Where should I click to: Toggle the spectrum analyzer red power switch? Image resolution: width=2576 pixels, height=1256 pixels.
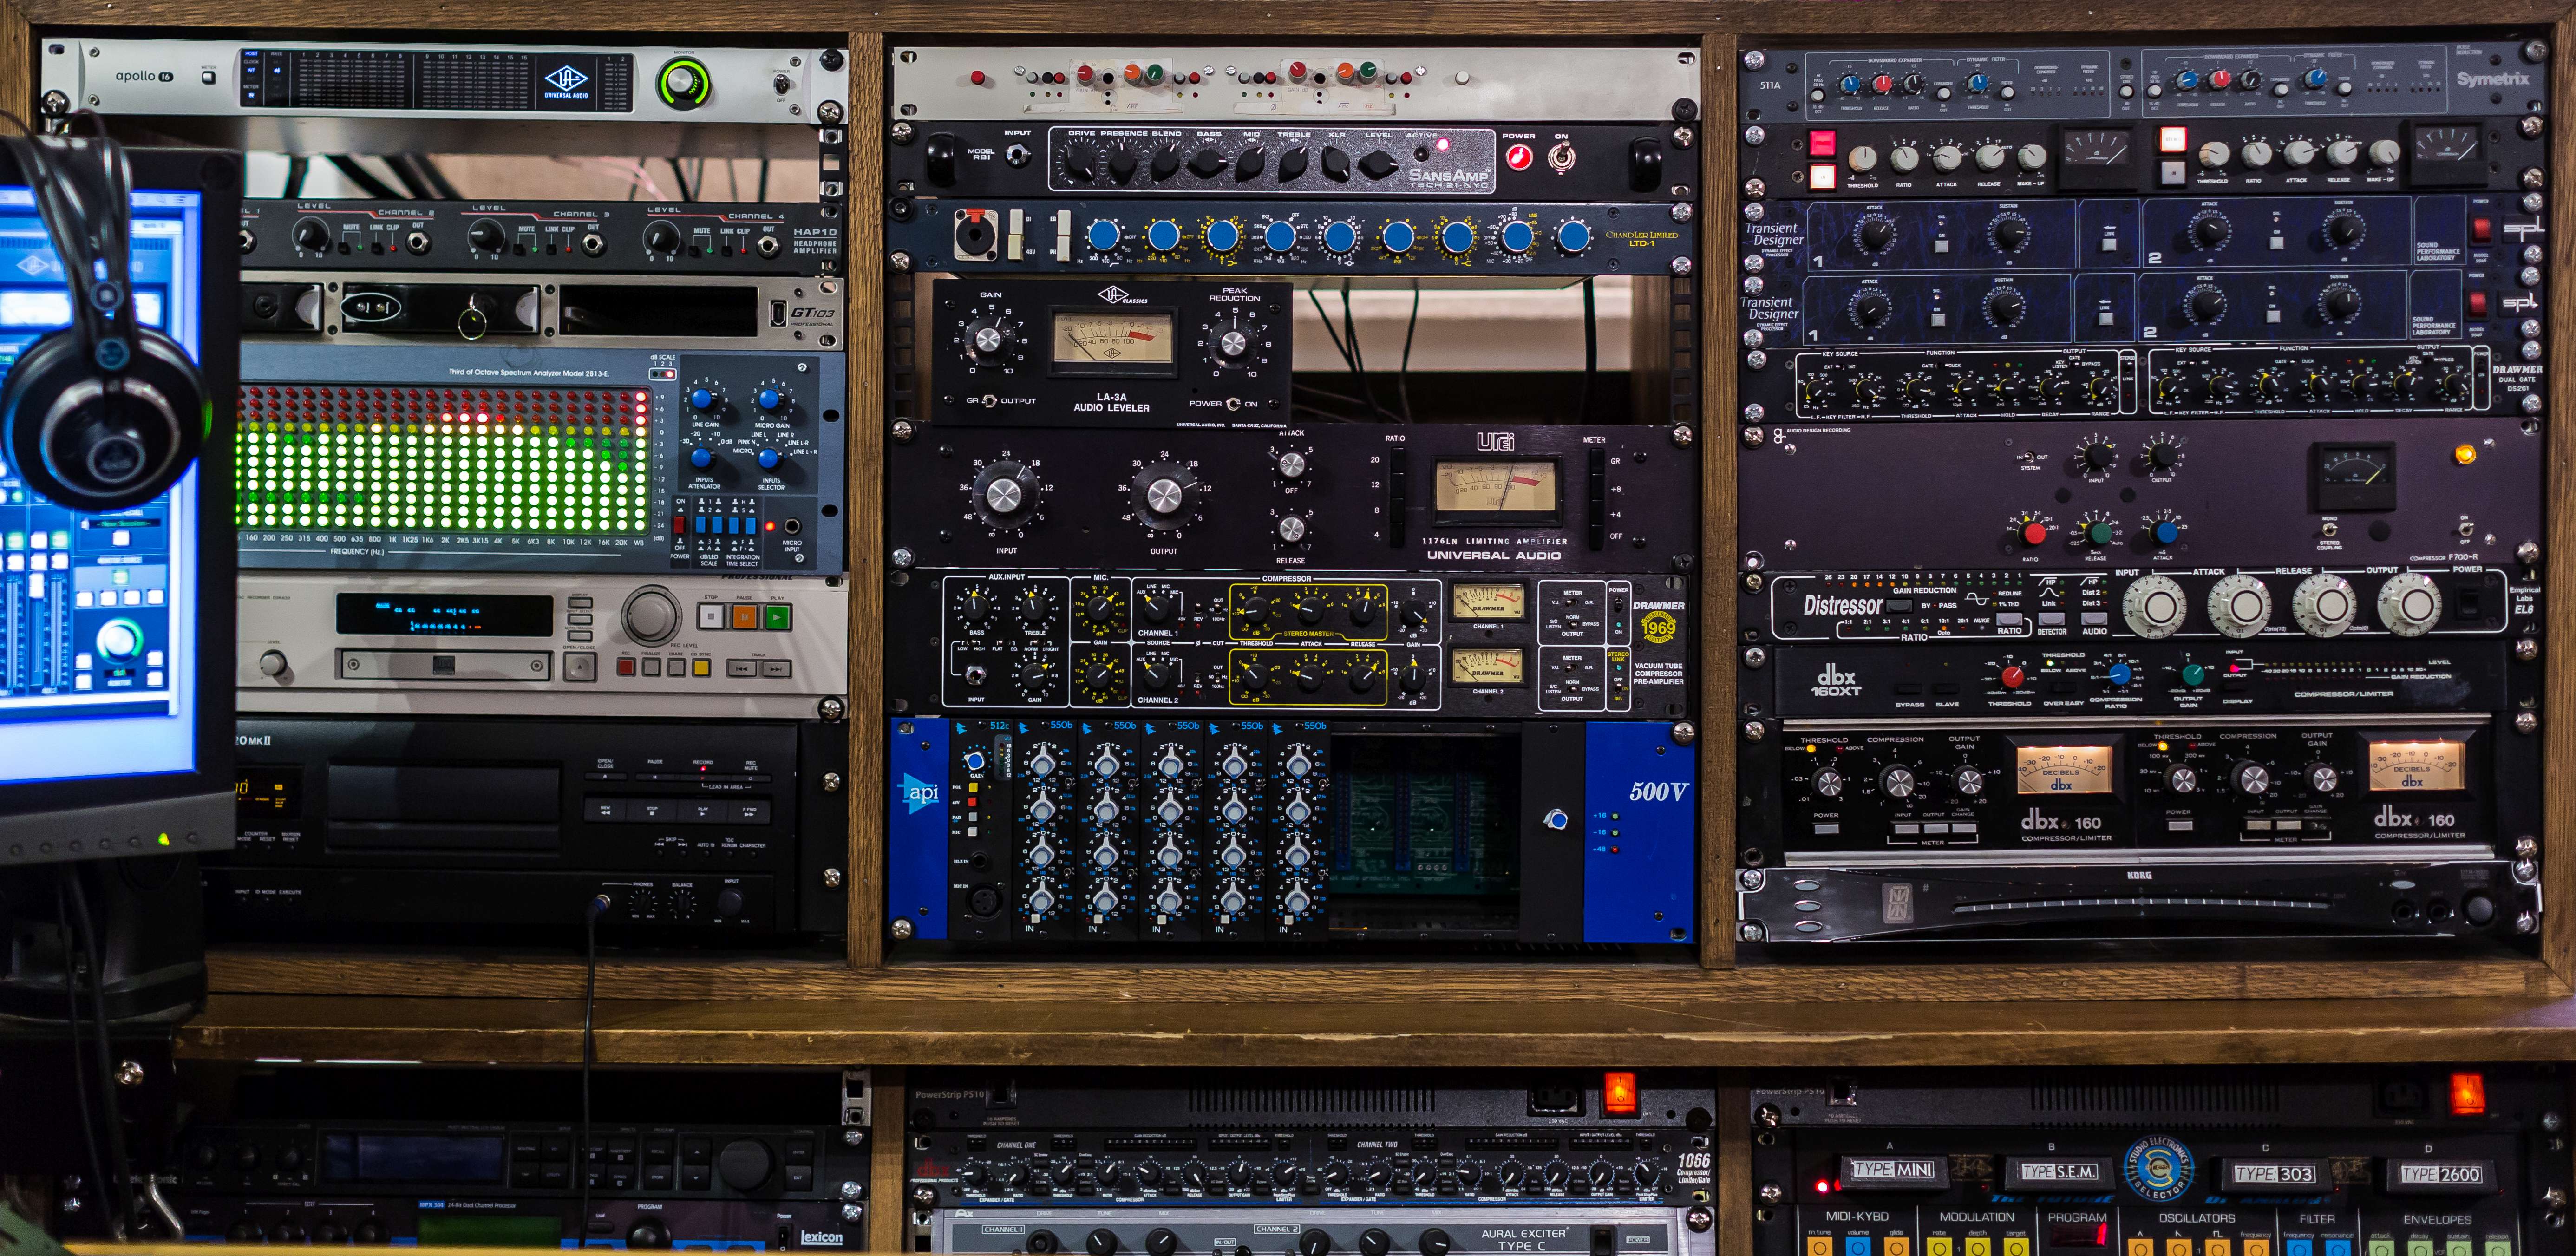tap(679, 526)
